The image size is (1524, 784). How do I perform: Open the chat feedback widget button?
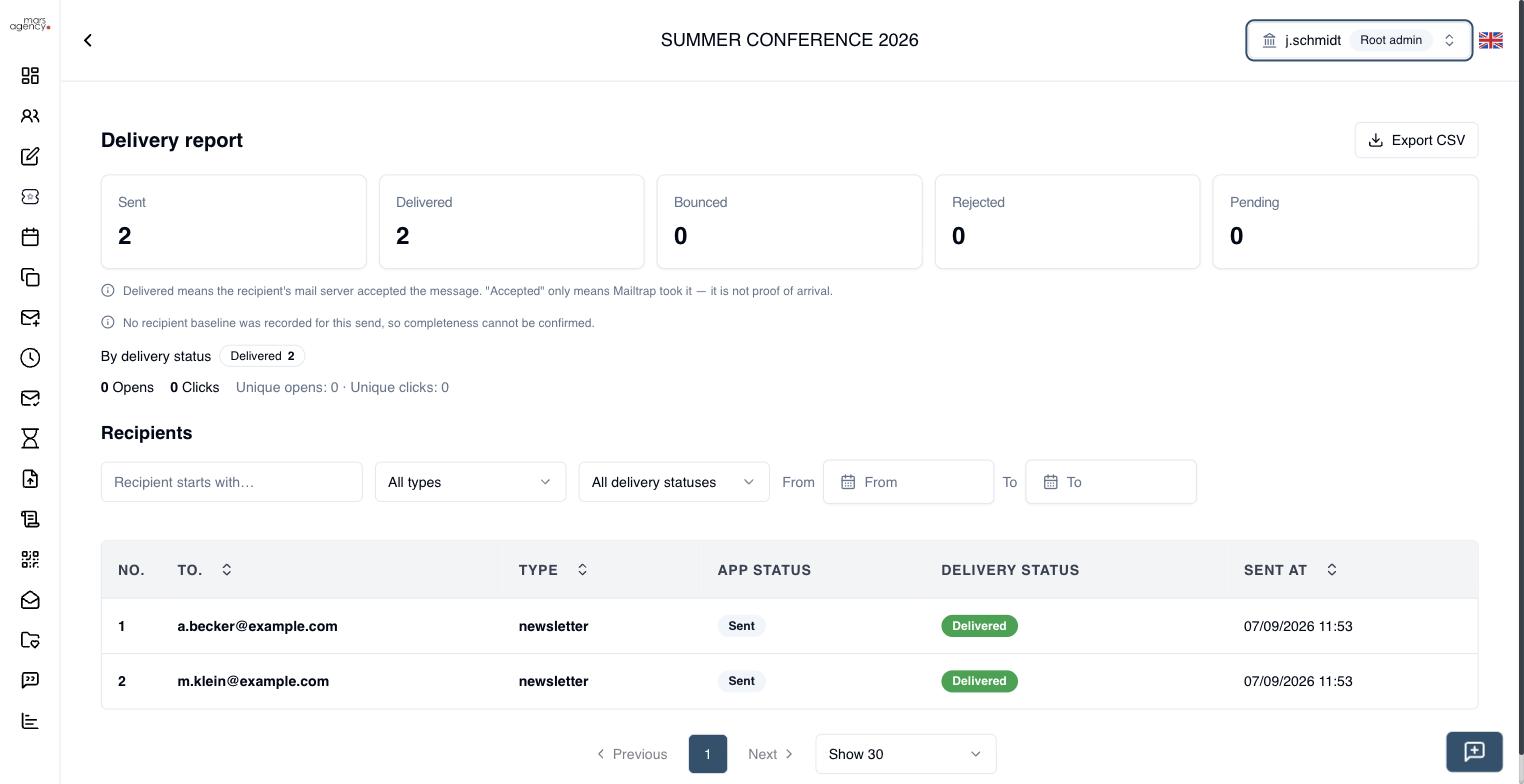pyautogui.click(x=1474, y=752)
